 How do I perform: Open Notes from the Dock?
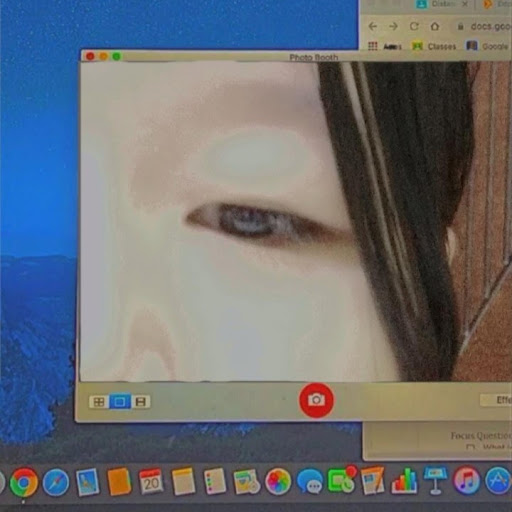(183, 481)
